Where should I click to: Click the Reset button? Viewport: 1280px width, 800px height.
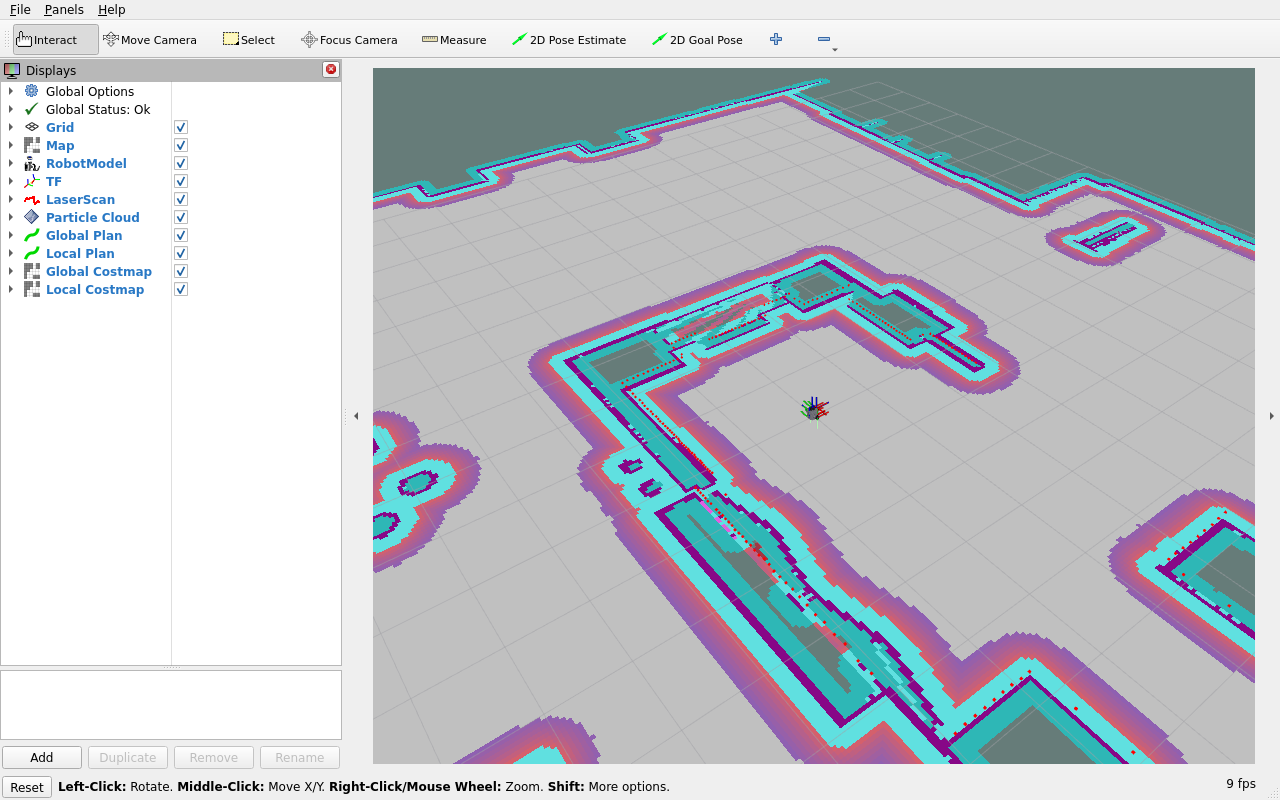27,787
